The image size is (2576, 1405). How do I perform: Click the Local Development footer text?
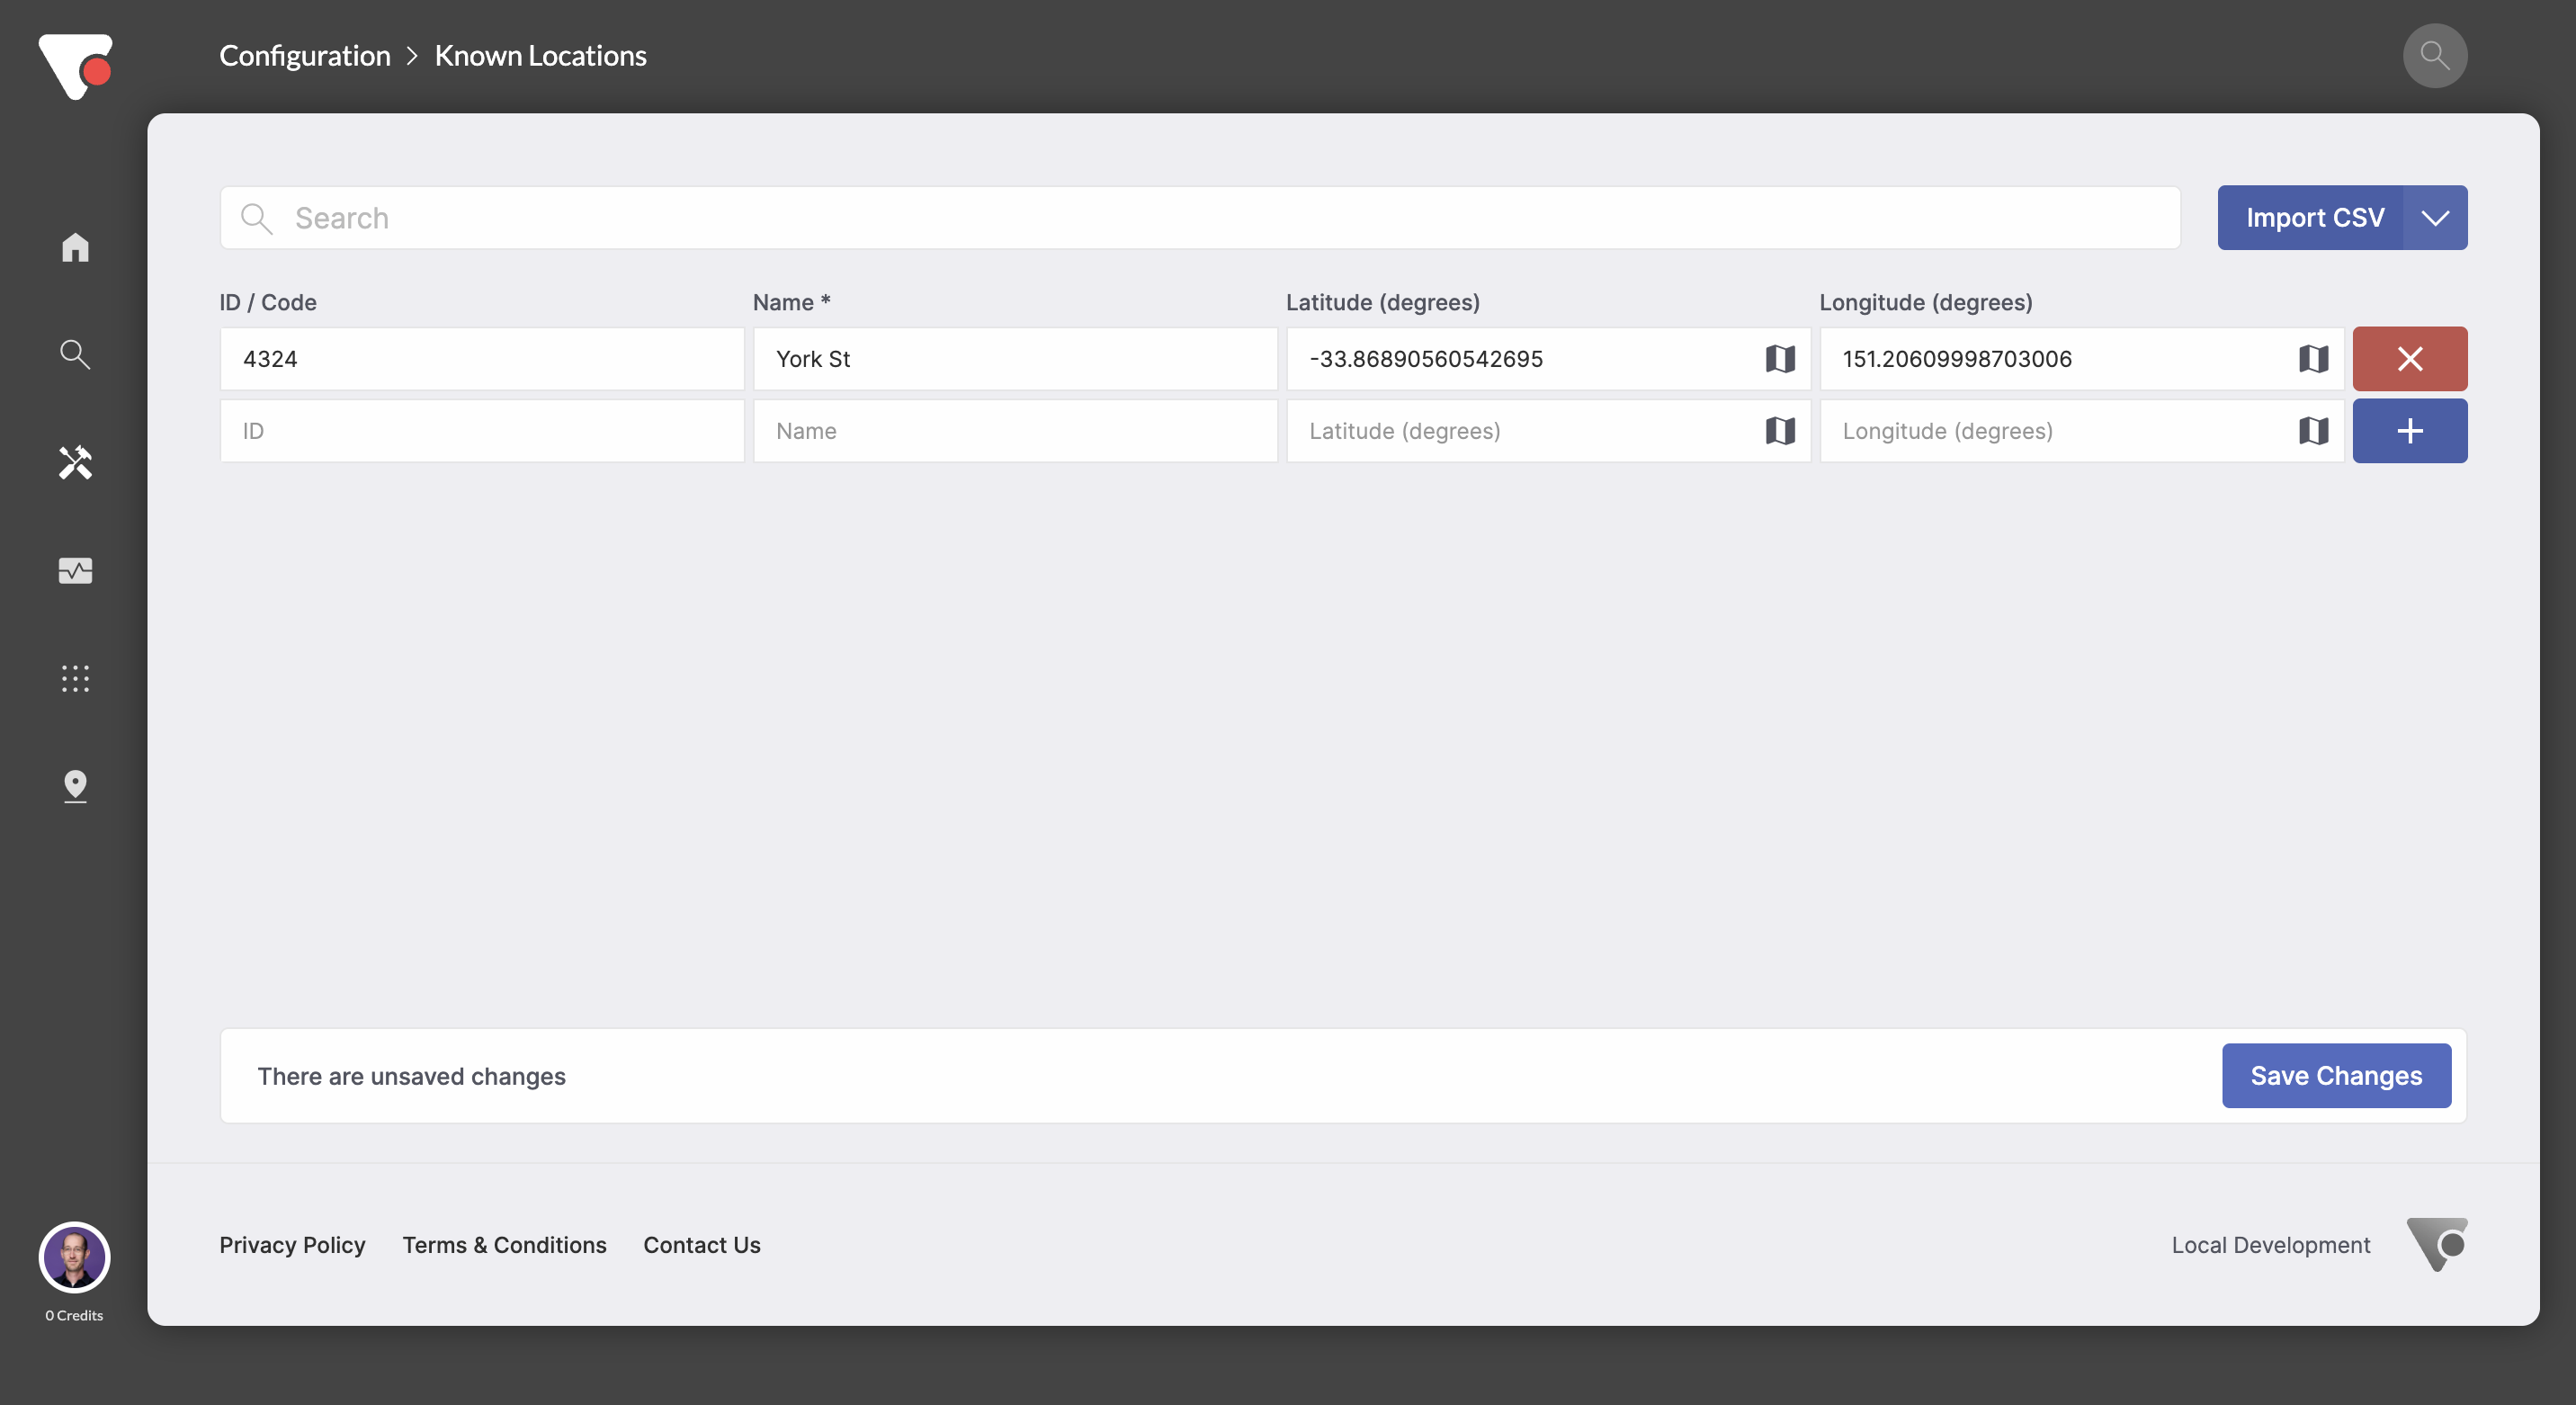coord(2270,1245)
